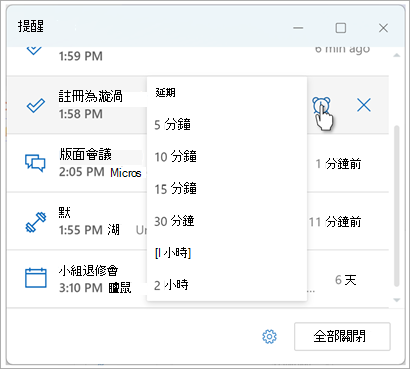The image size is (410, 369).
Task: Click the snooze alarm clock icon
Action: coord(321,106)
